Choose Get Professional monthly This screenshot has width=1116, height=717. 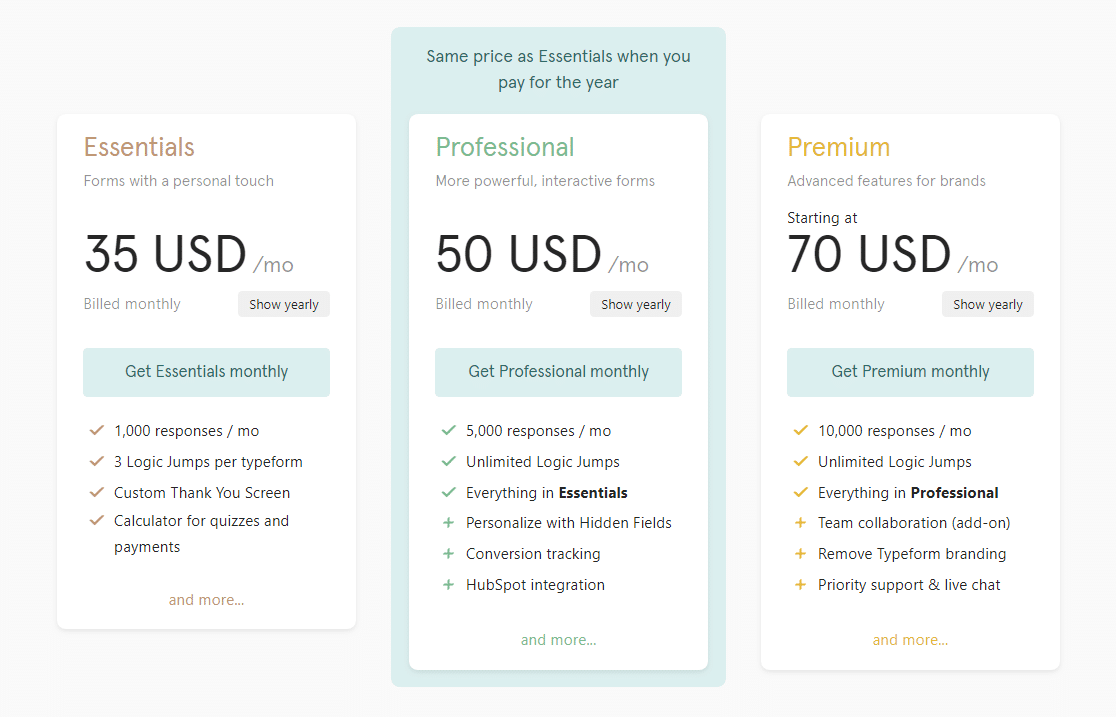(x=558, y=372)
